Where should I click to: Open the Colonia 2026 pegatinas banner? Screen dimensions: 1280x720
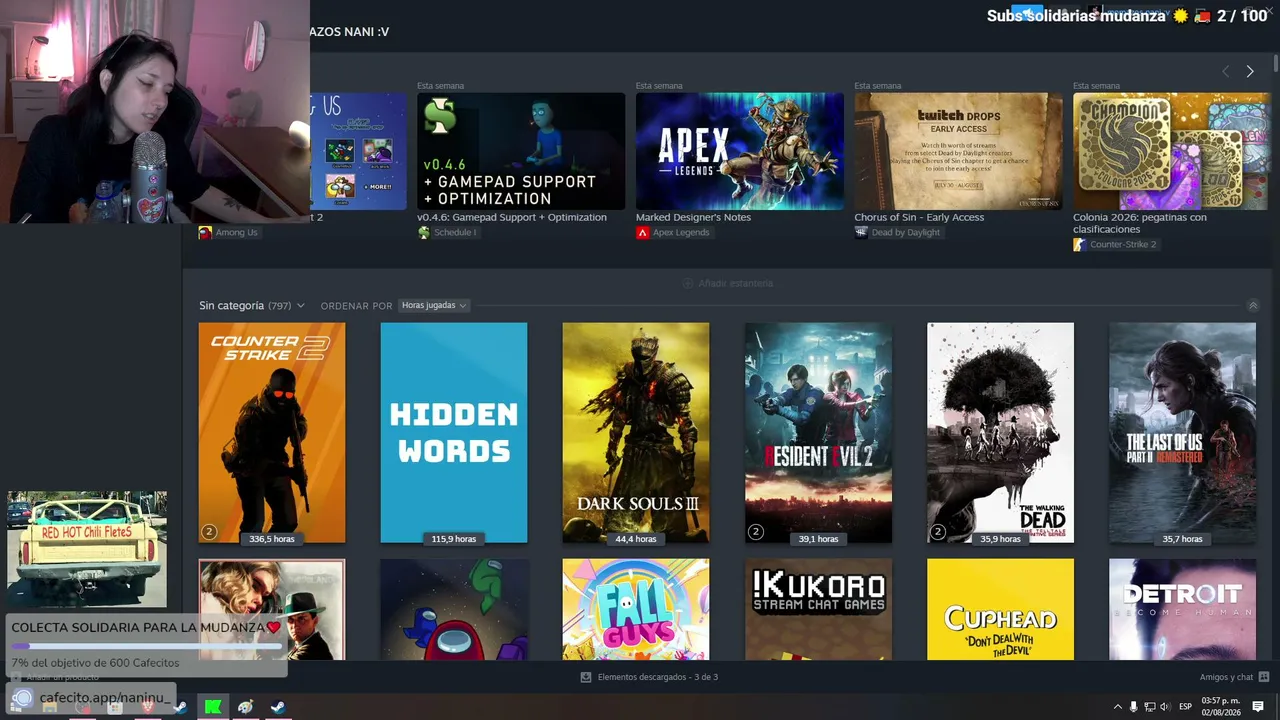click(1171, 151)
